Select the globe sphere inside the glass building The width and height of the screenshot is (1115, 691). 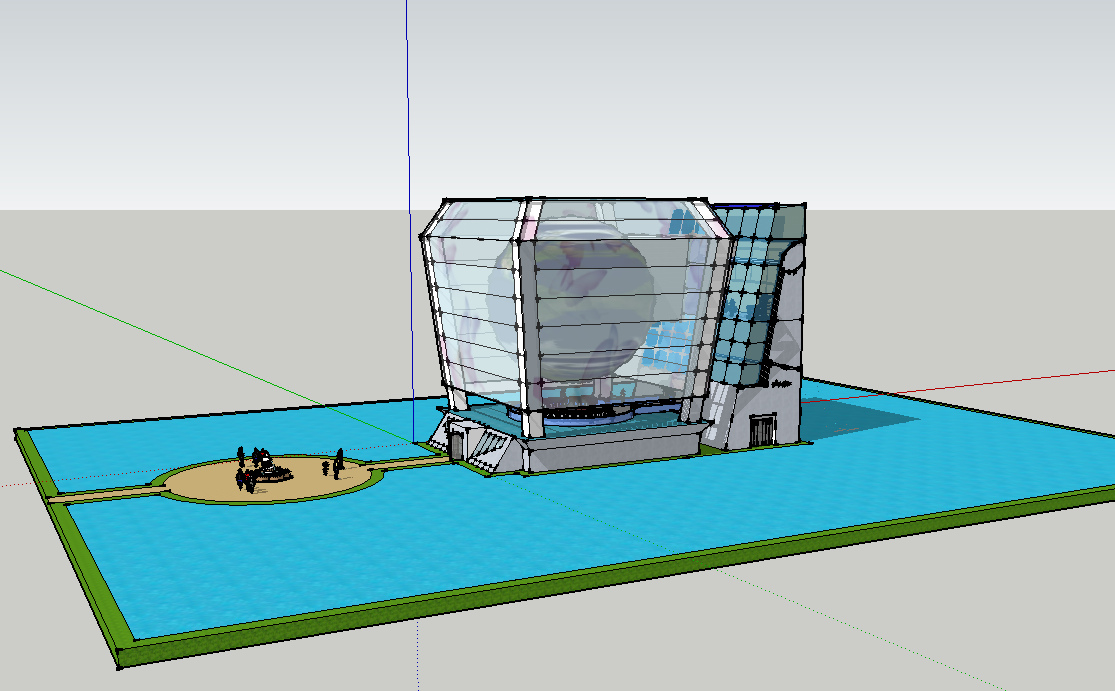coord(571,303)
